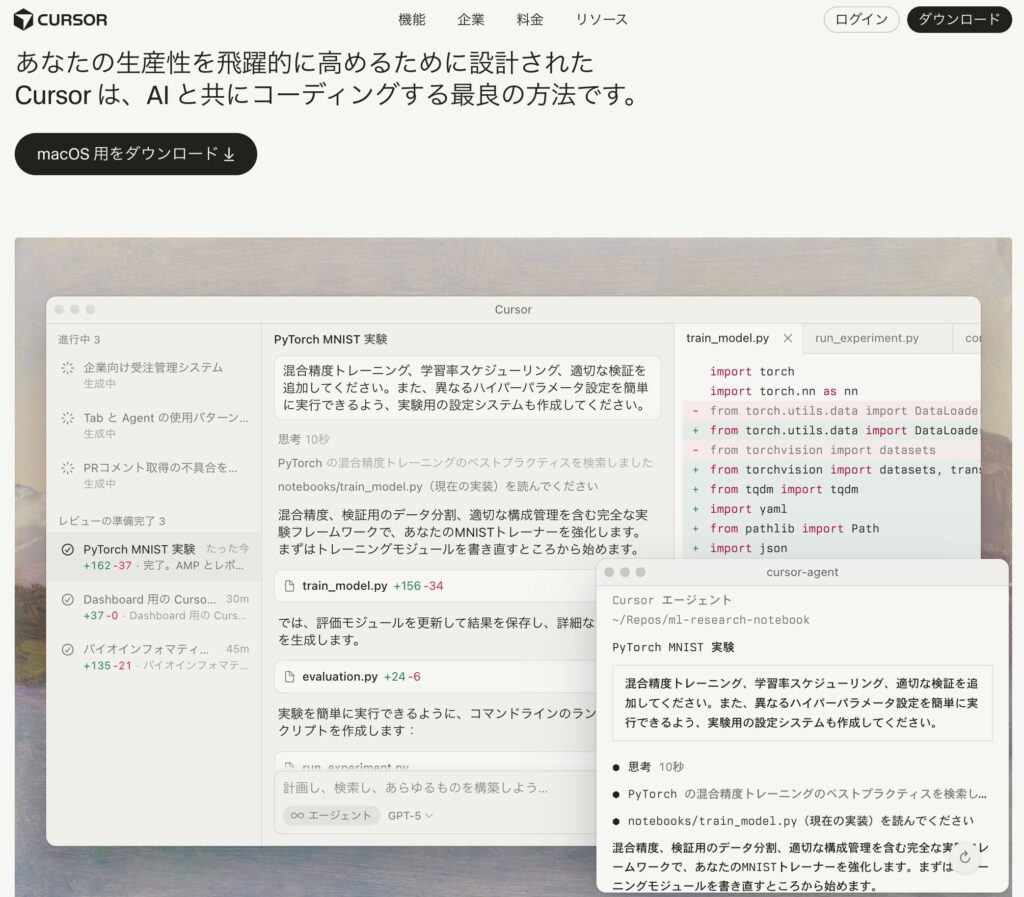Click the evaluation.py file icon
1024x897 pixels.
point(290,677)
